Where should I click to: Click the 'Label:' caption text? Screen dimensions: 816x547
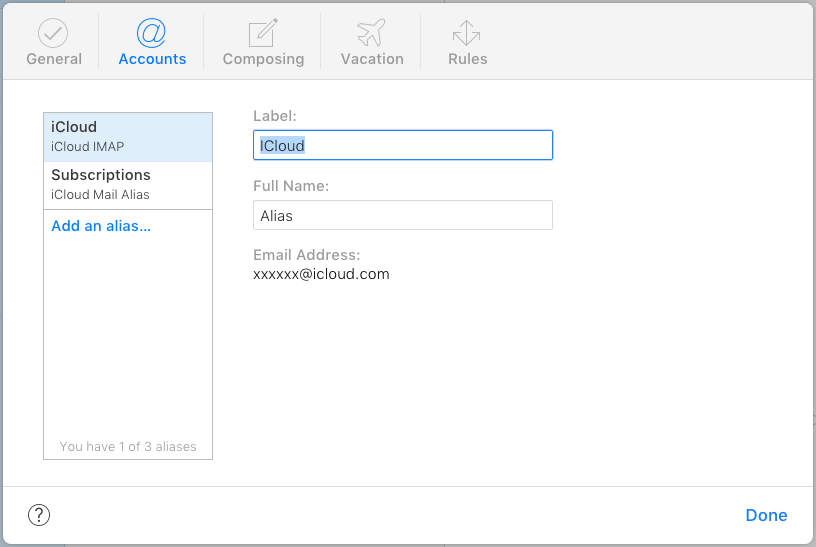tap(275, 116)
